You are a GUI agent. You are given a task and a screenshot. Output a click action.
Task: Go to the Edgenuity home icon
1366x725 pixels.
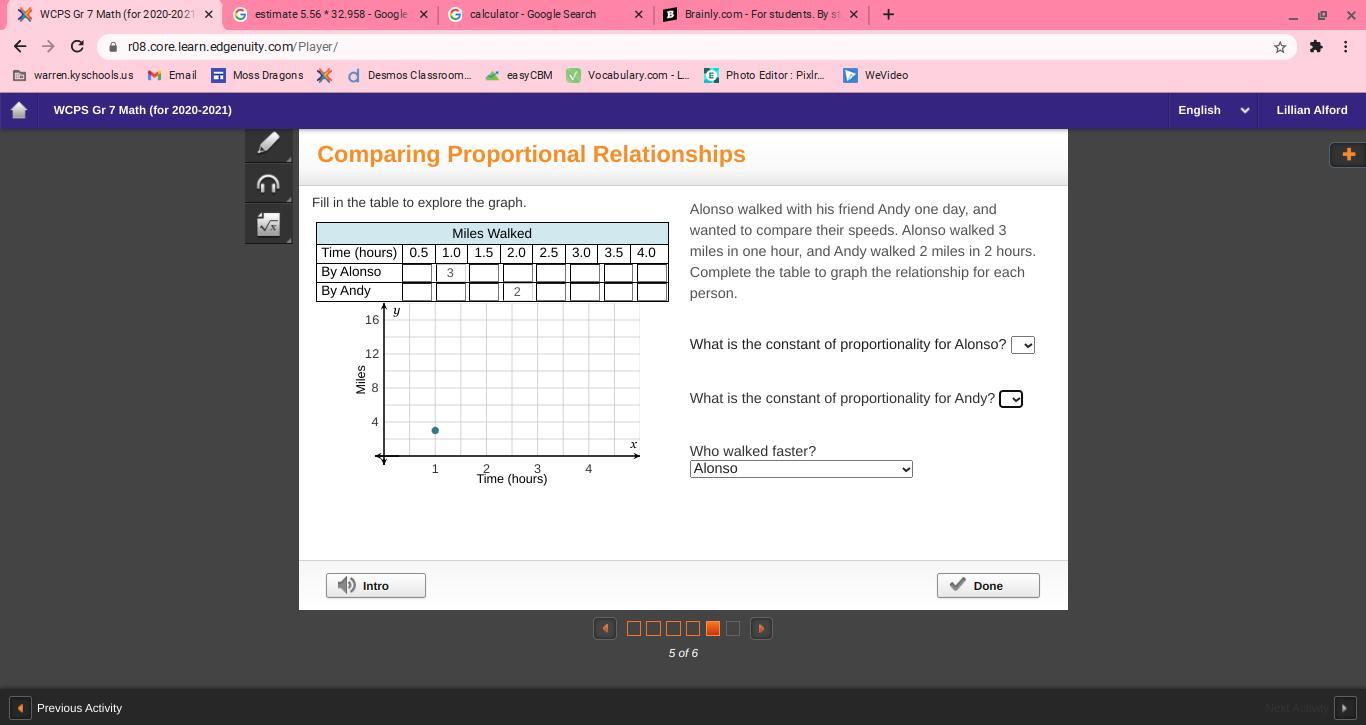coord(19,110)
